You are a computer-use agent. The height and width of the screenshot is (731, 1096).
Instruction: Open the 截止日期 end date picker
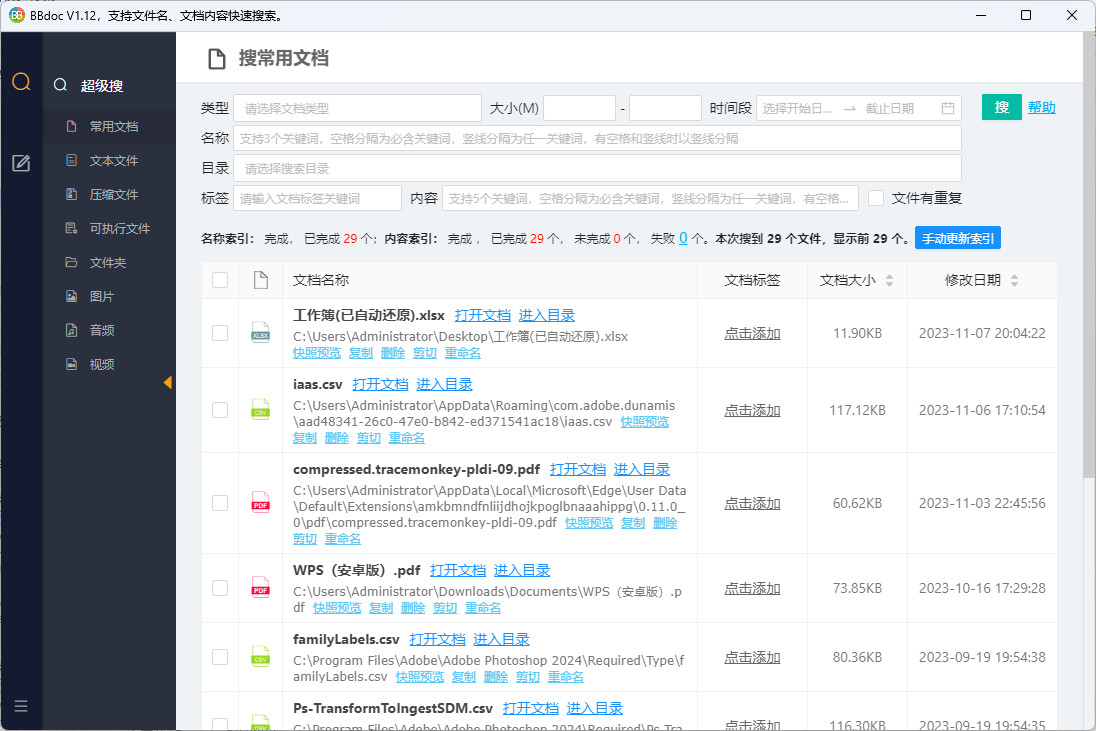pyautogui.click(x=890, y=108)
